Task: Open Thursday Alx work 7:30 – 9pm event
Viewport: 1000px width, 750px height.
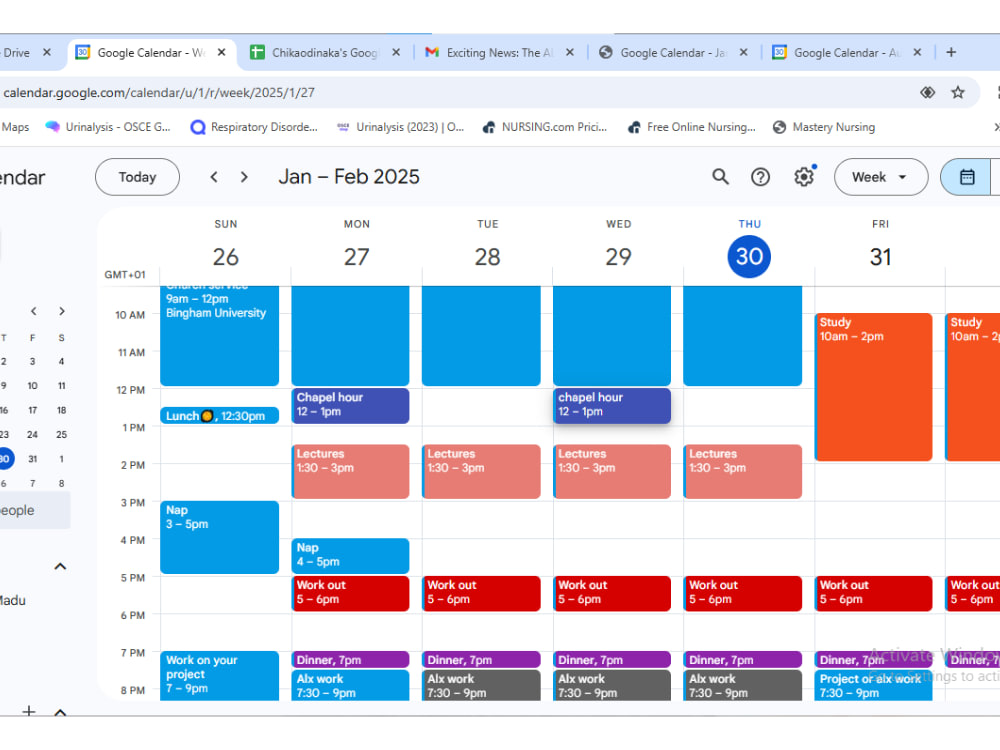Action: point(742,685)
